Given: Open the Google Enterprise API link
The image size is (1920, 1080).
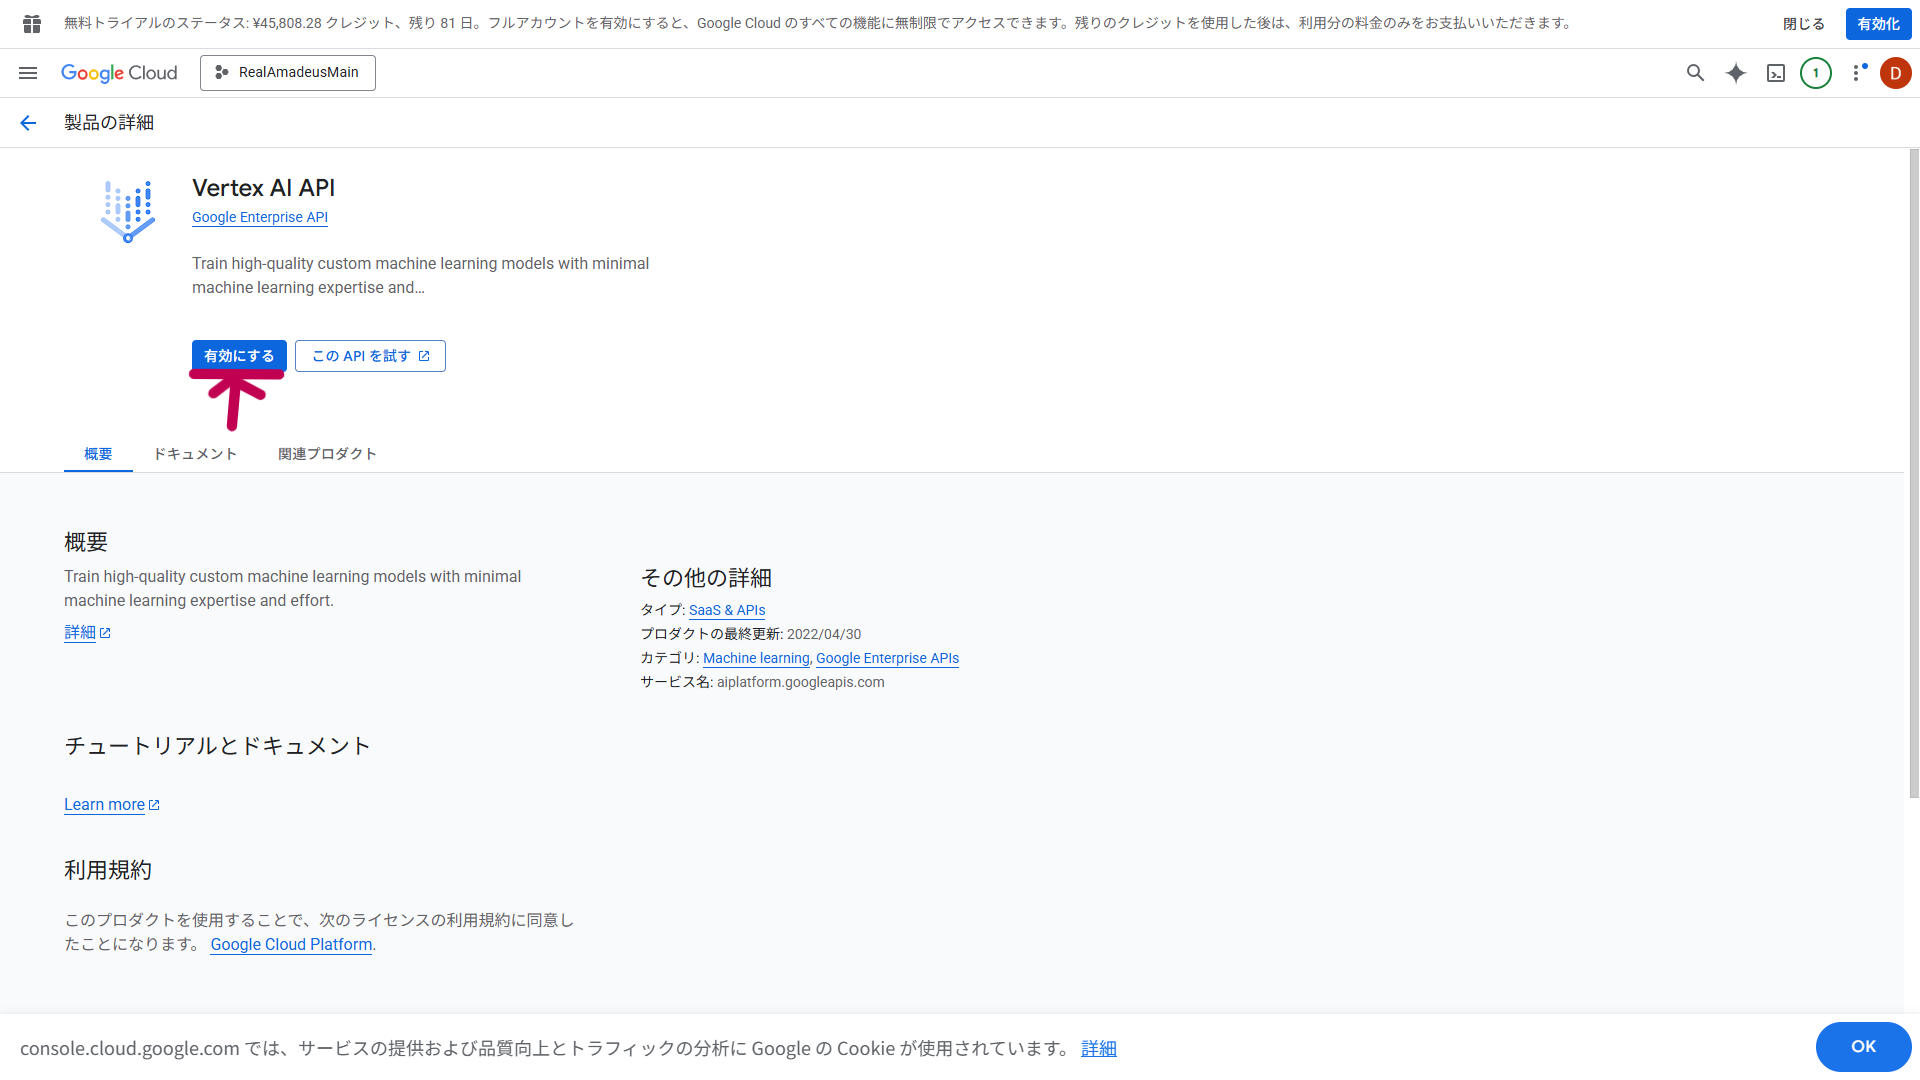Looking at the screenshot, I should coord(260,217).
